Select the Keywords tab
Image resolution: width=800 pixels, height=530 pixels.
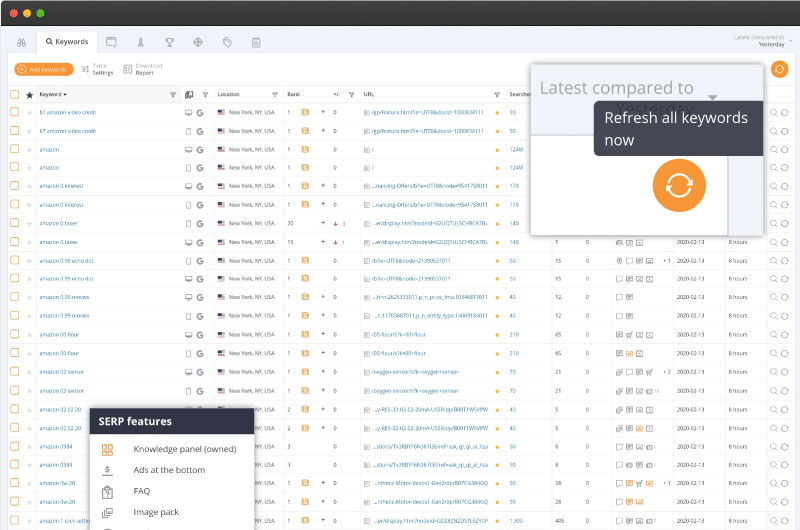[x=67, y=42]
